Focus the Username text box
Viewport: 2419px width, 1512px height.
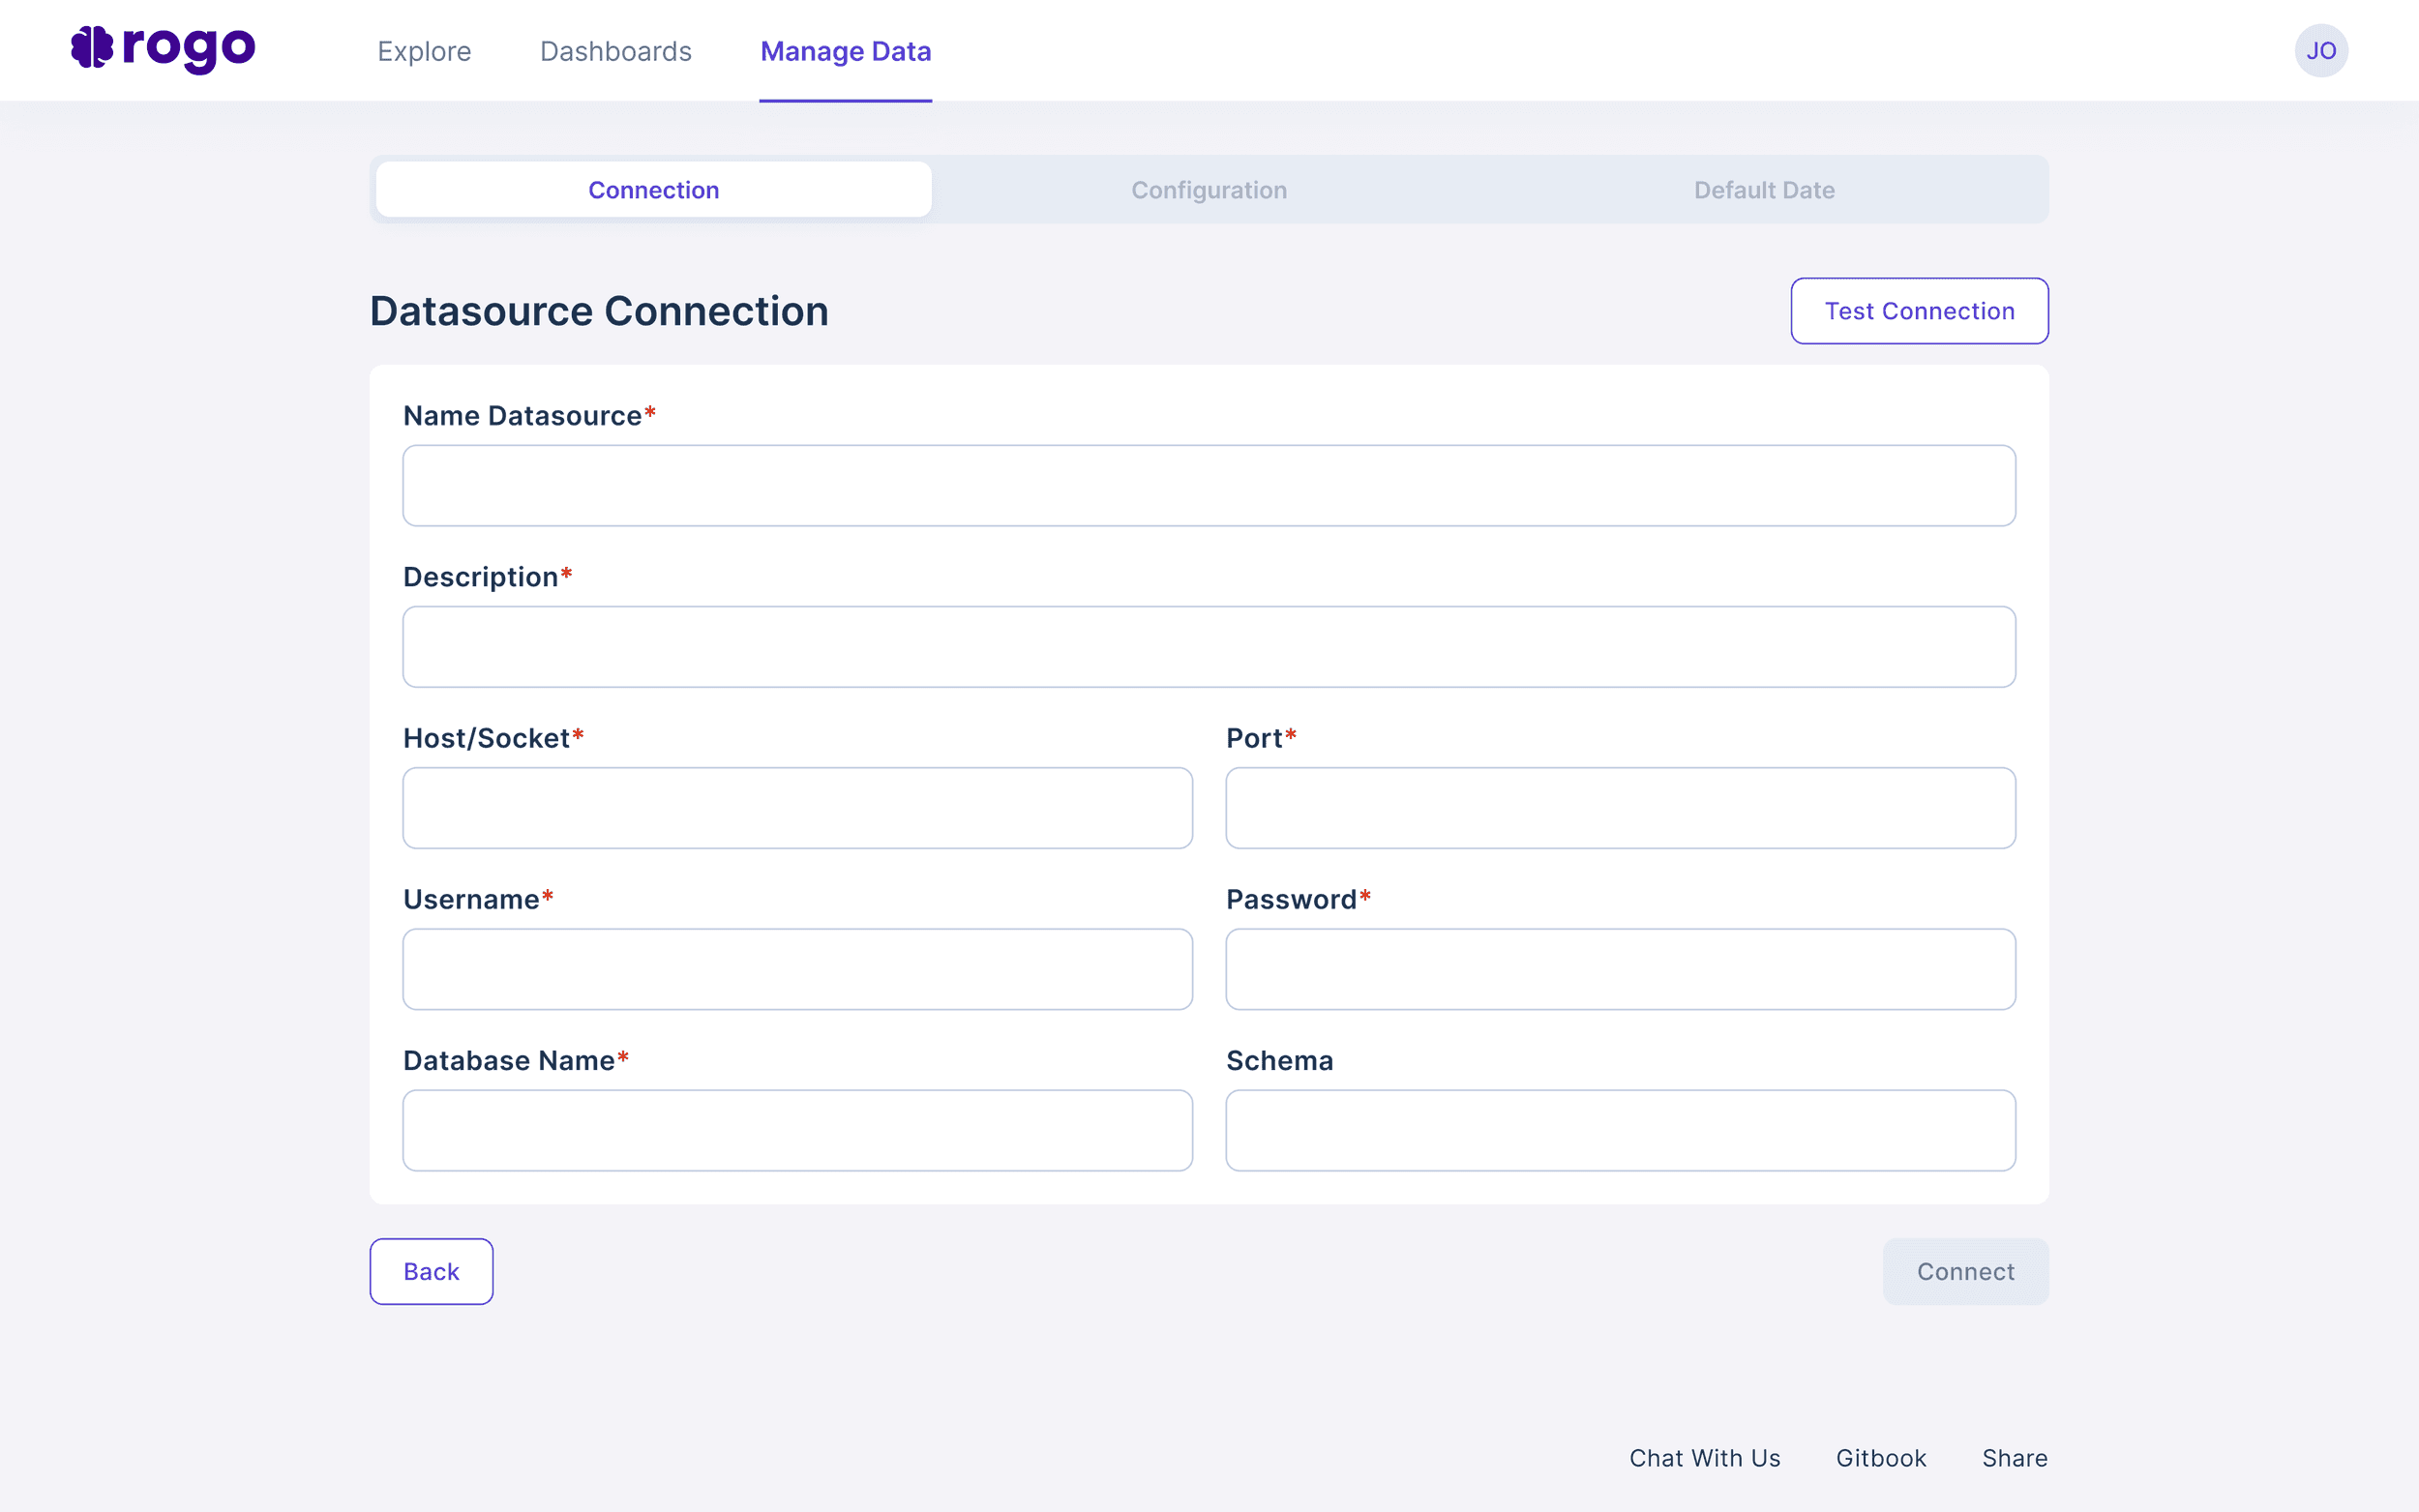[x=797, y=969]
